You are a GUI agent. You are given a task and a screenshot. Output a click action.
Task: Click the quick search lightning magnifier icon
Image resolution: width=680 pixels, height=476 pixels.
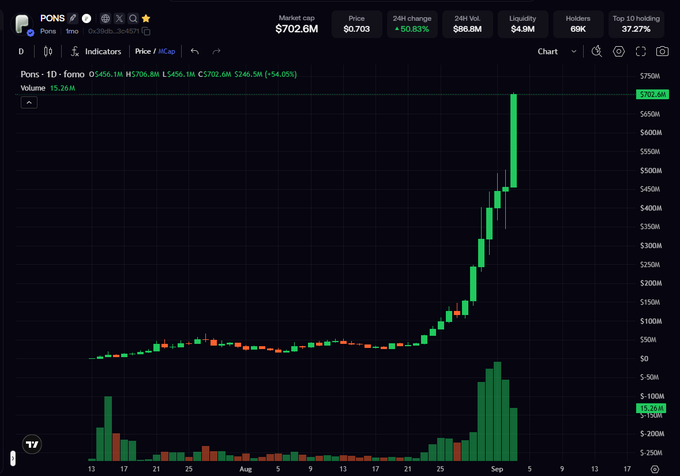pos(597,51)
